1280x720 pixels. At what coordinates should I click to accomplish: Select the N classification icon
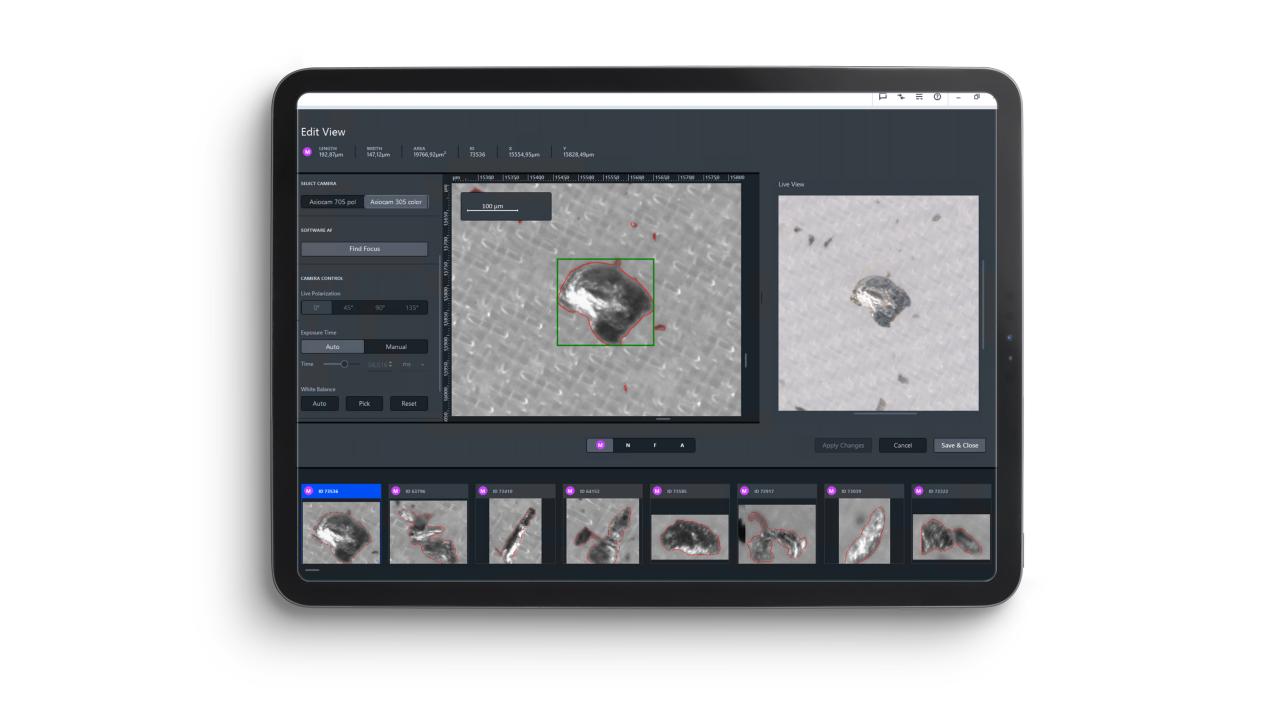[x=626, y=444]
